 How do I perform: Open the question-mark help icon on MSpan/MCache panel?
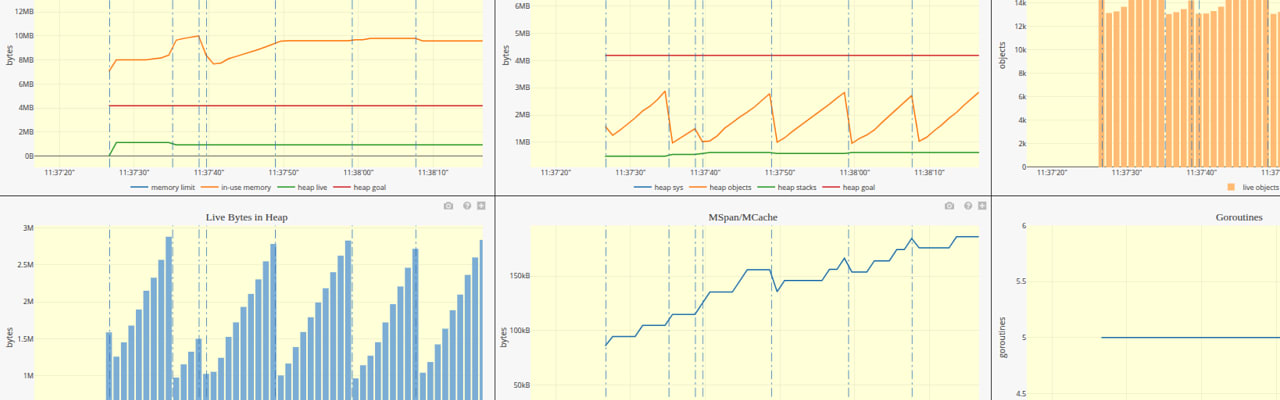(x=967, y=206)
